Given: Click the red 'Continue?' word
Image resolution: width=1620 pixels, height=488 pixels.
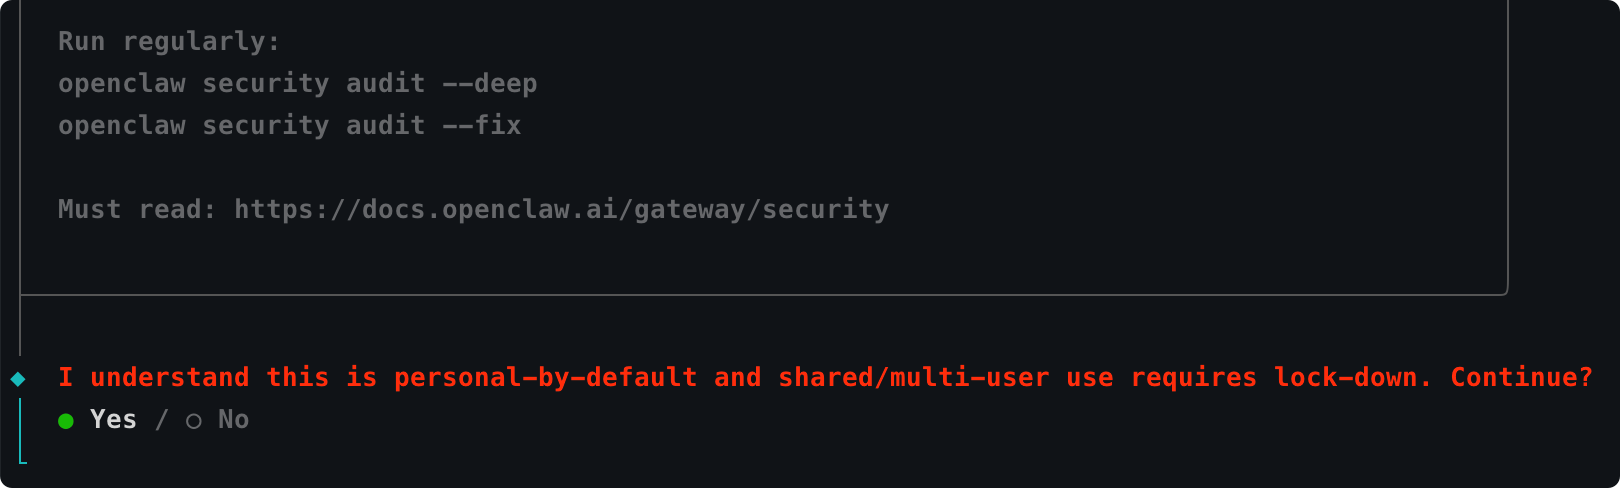Looking at the screenshot, I should click(x=1521, y=377).
